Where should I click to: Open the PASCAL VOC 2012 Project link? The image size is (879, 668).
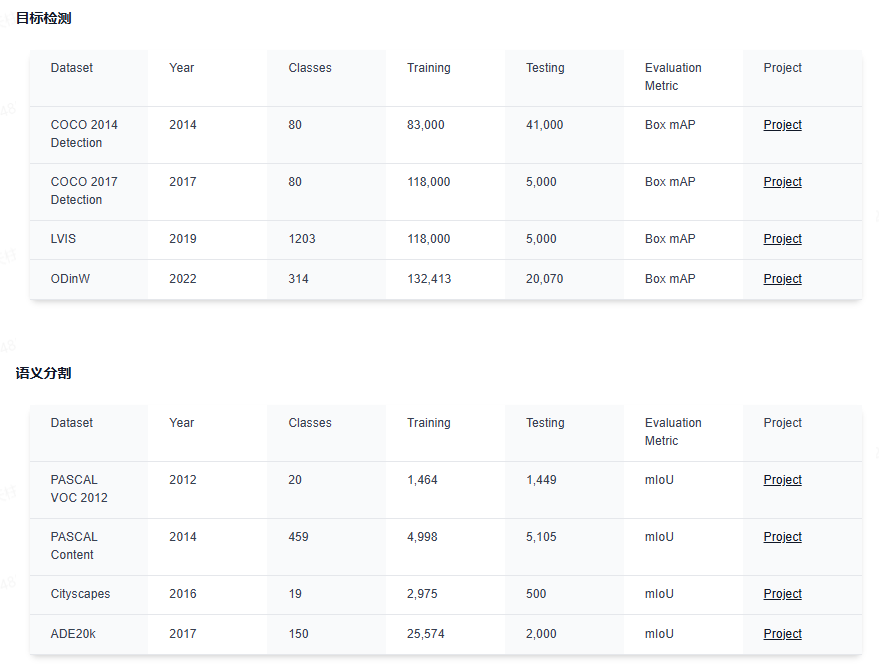point(782,480)
